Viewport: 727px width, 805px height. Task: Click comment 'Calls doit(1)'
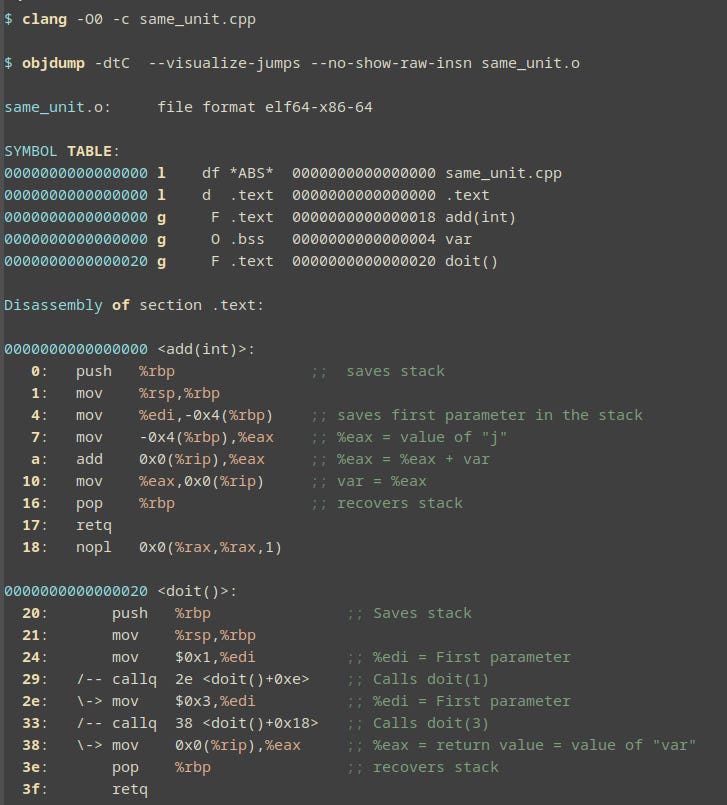[431, 680]
